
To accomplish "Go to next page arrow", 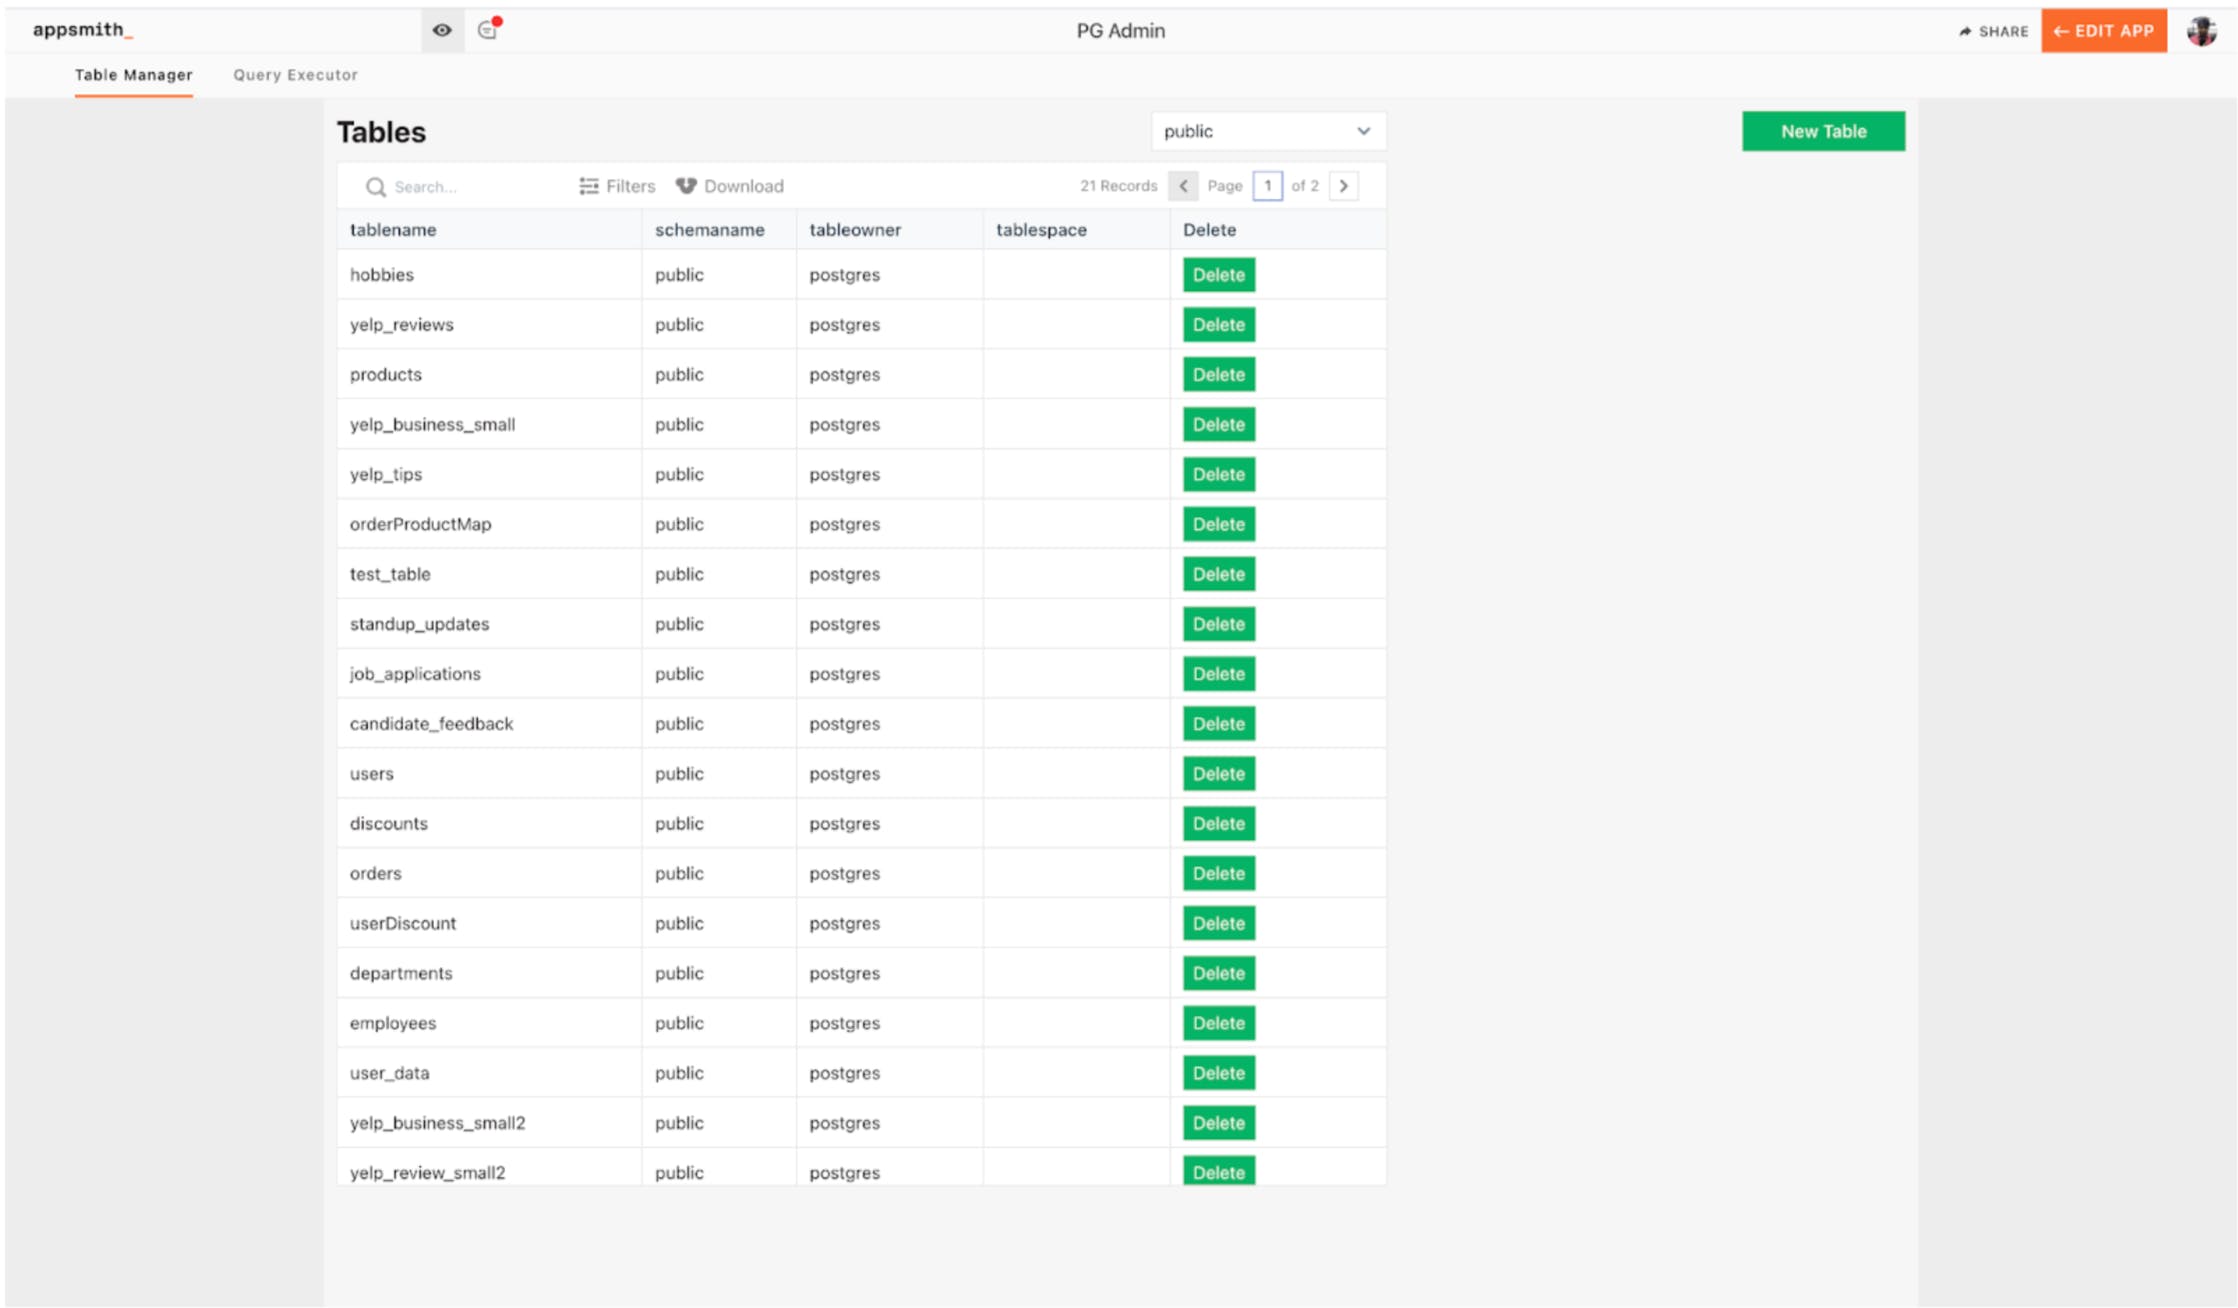I will (x=1343, y=186).
